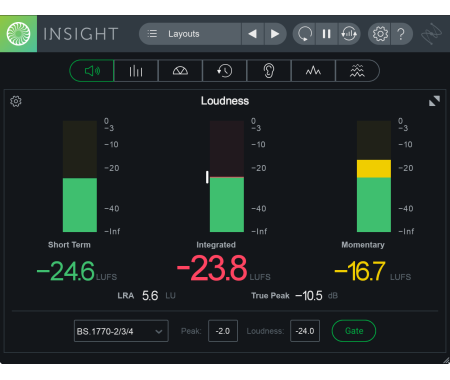
Task: Expand the Loudness panel to full view
Action: [x=434, y=101]
